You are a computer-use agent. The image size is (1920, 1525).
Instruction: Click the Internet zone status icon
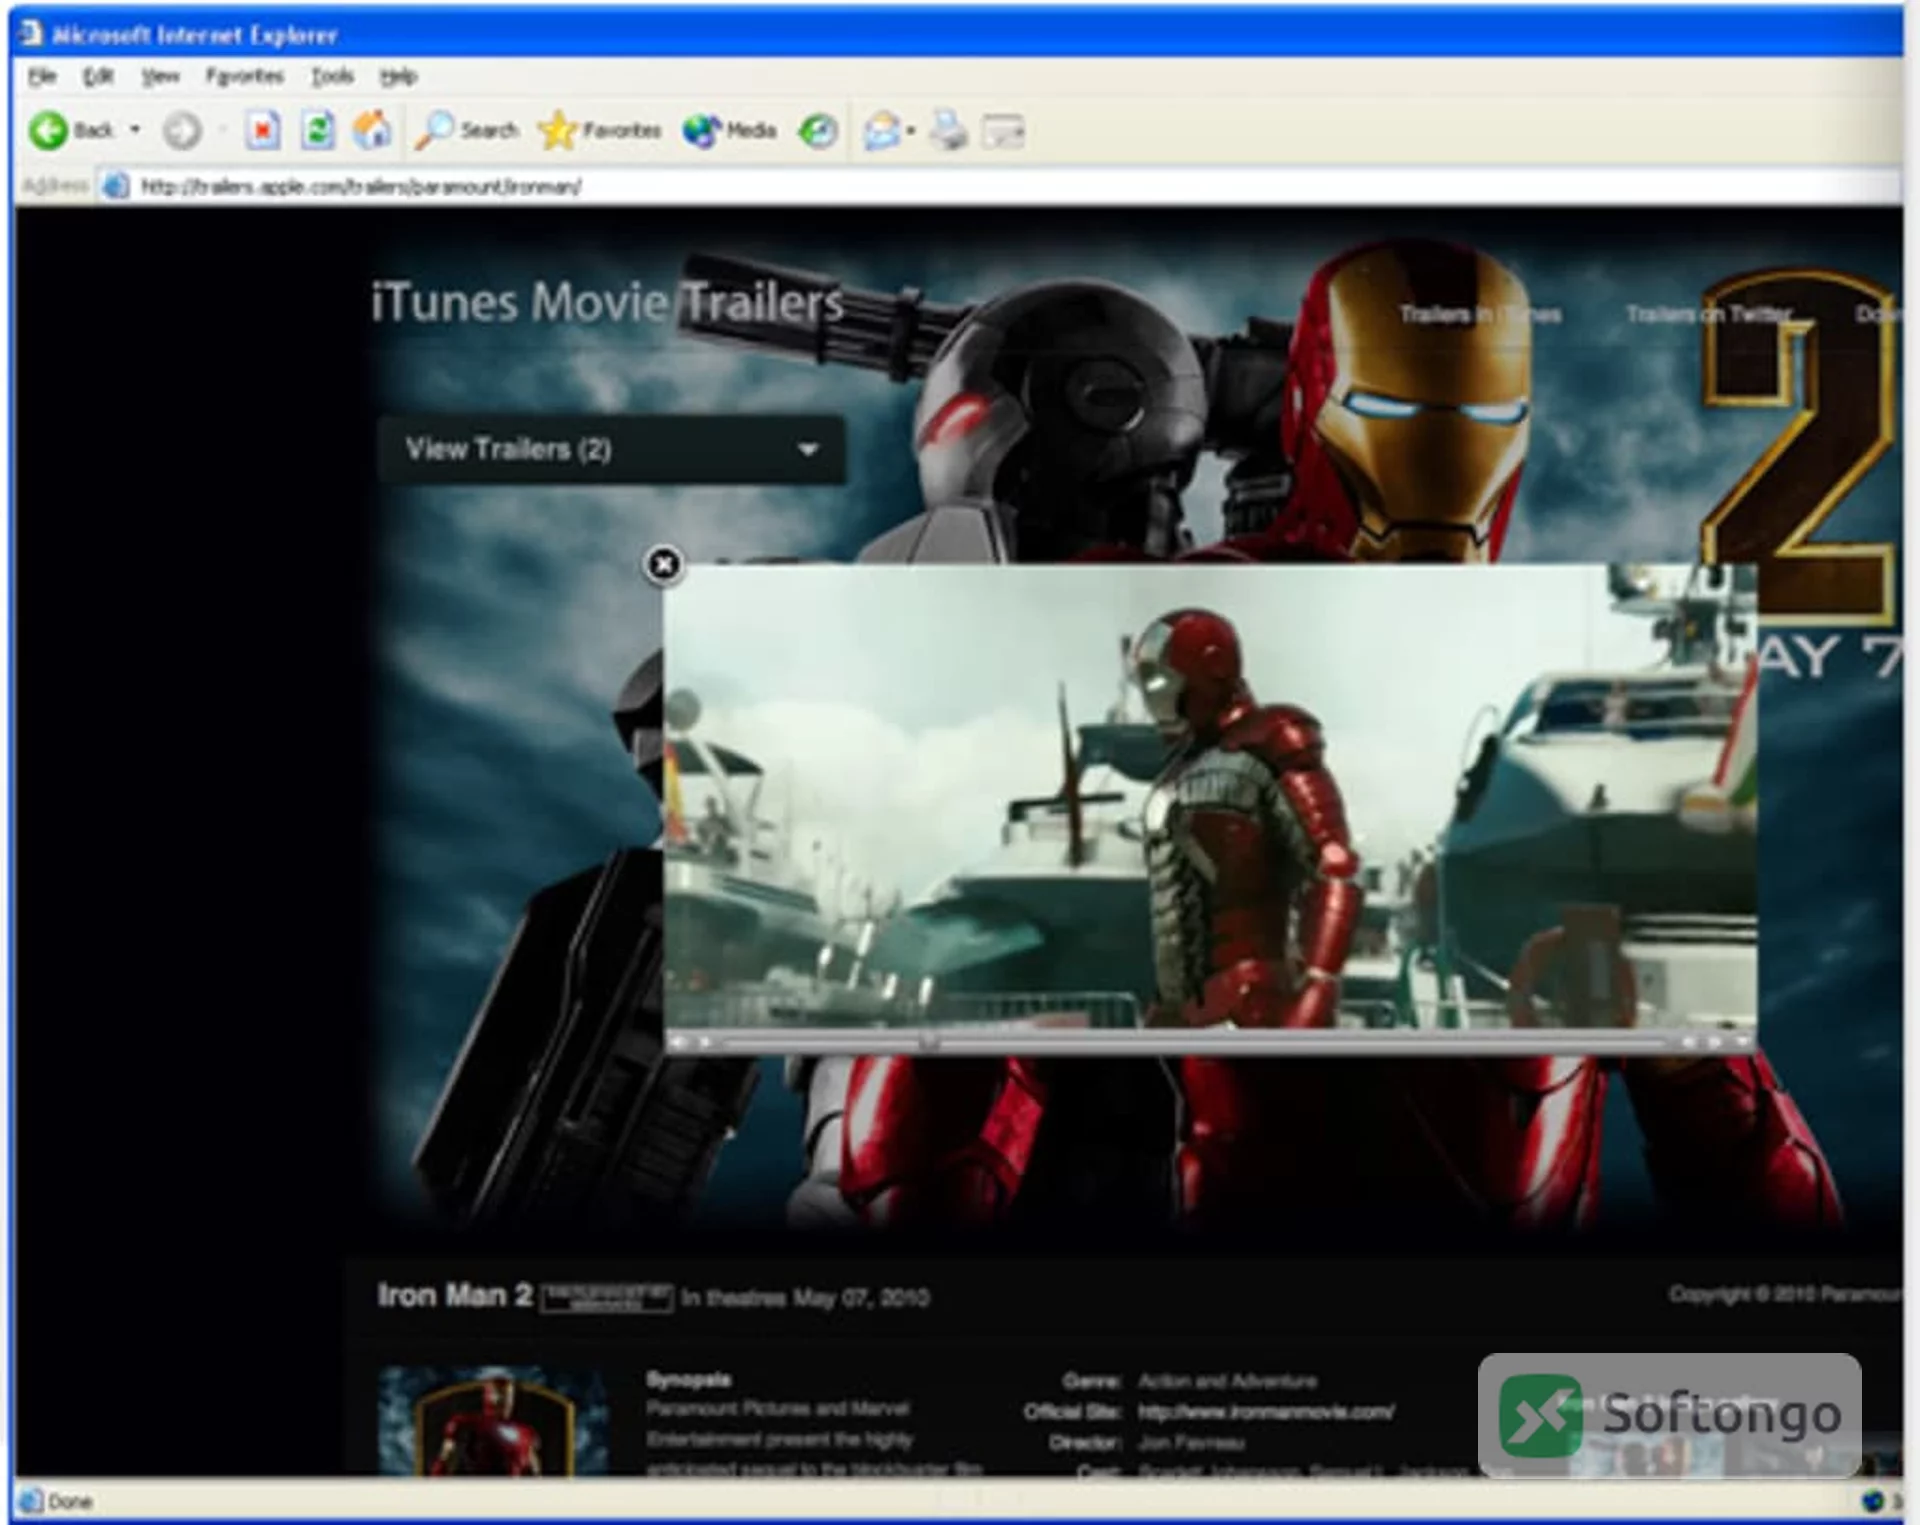[x=1871, y=1501]
